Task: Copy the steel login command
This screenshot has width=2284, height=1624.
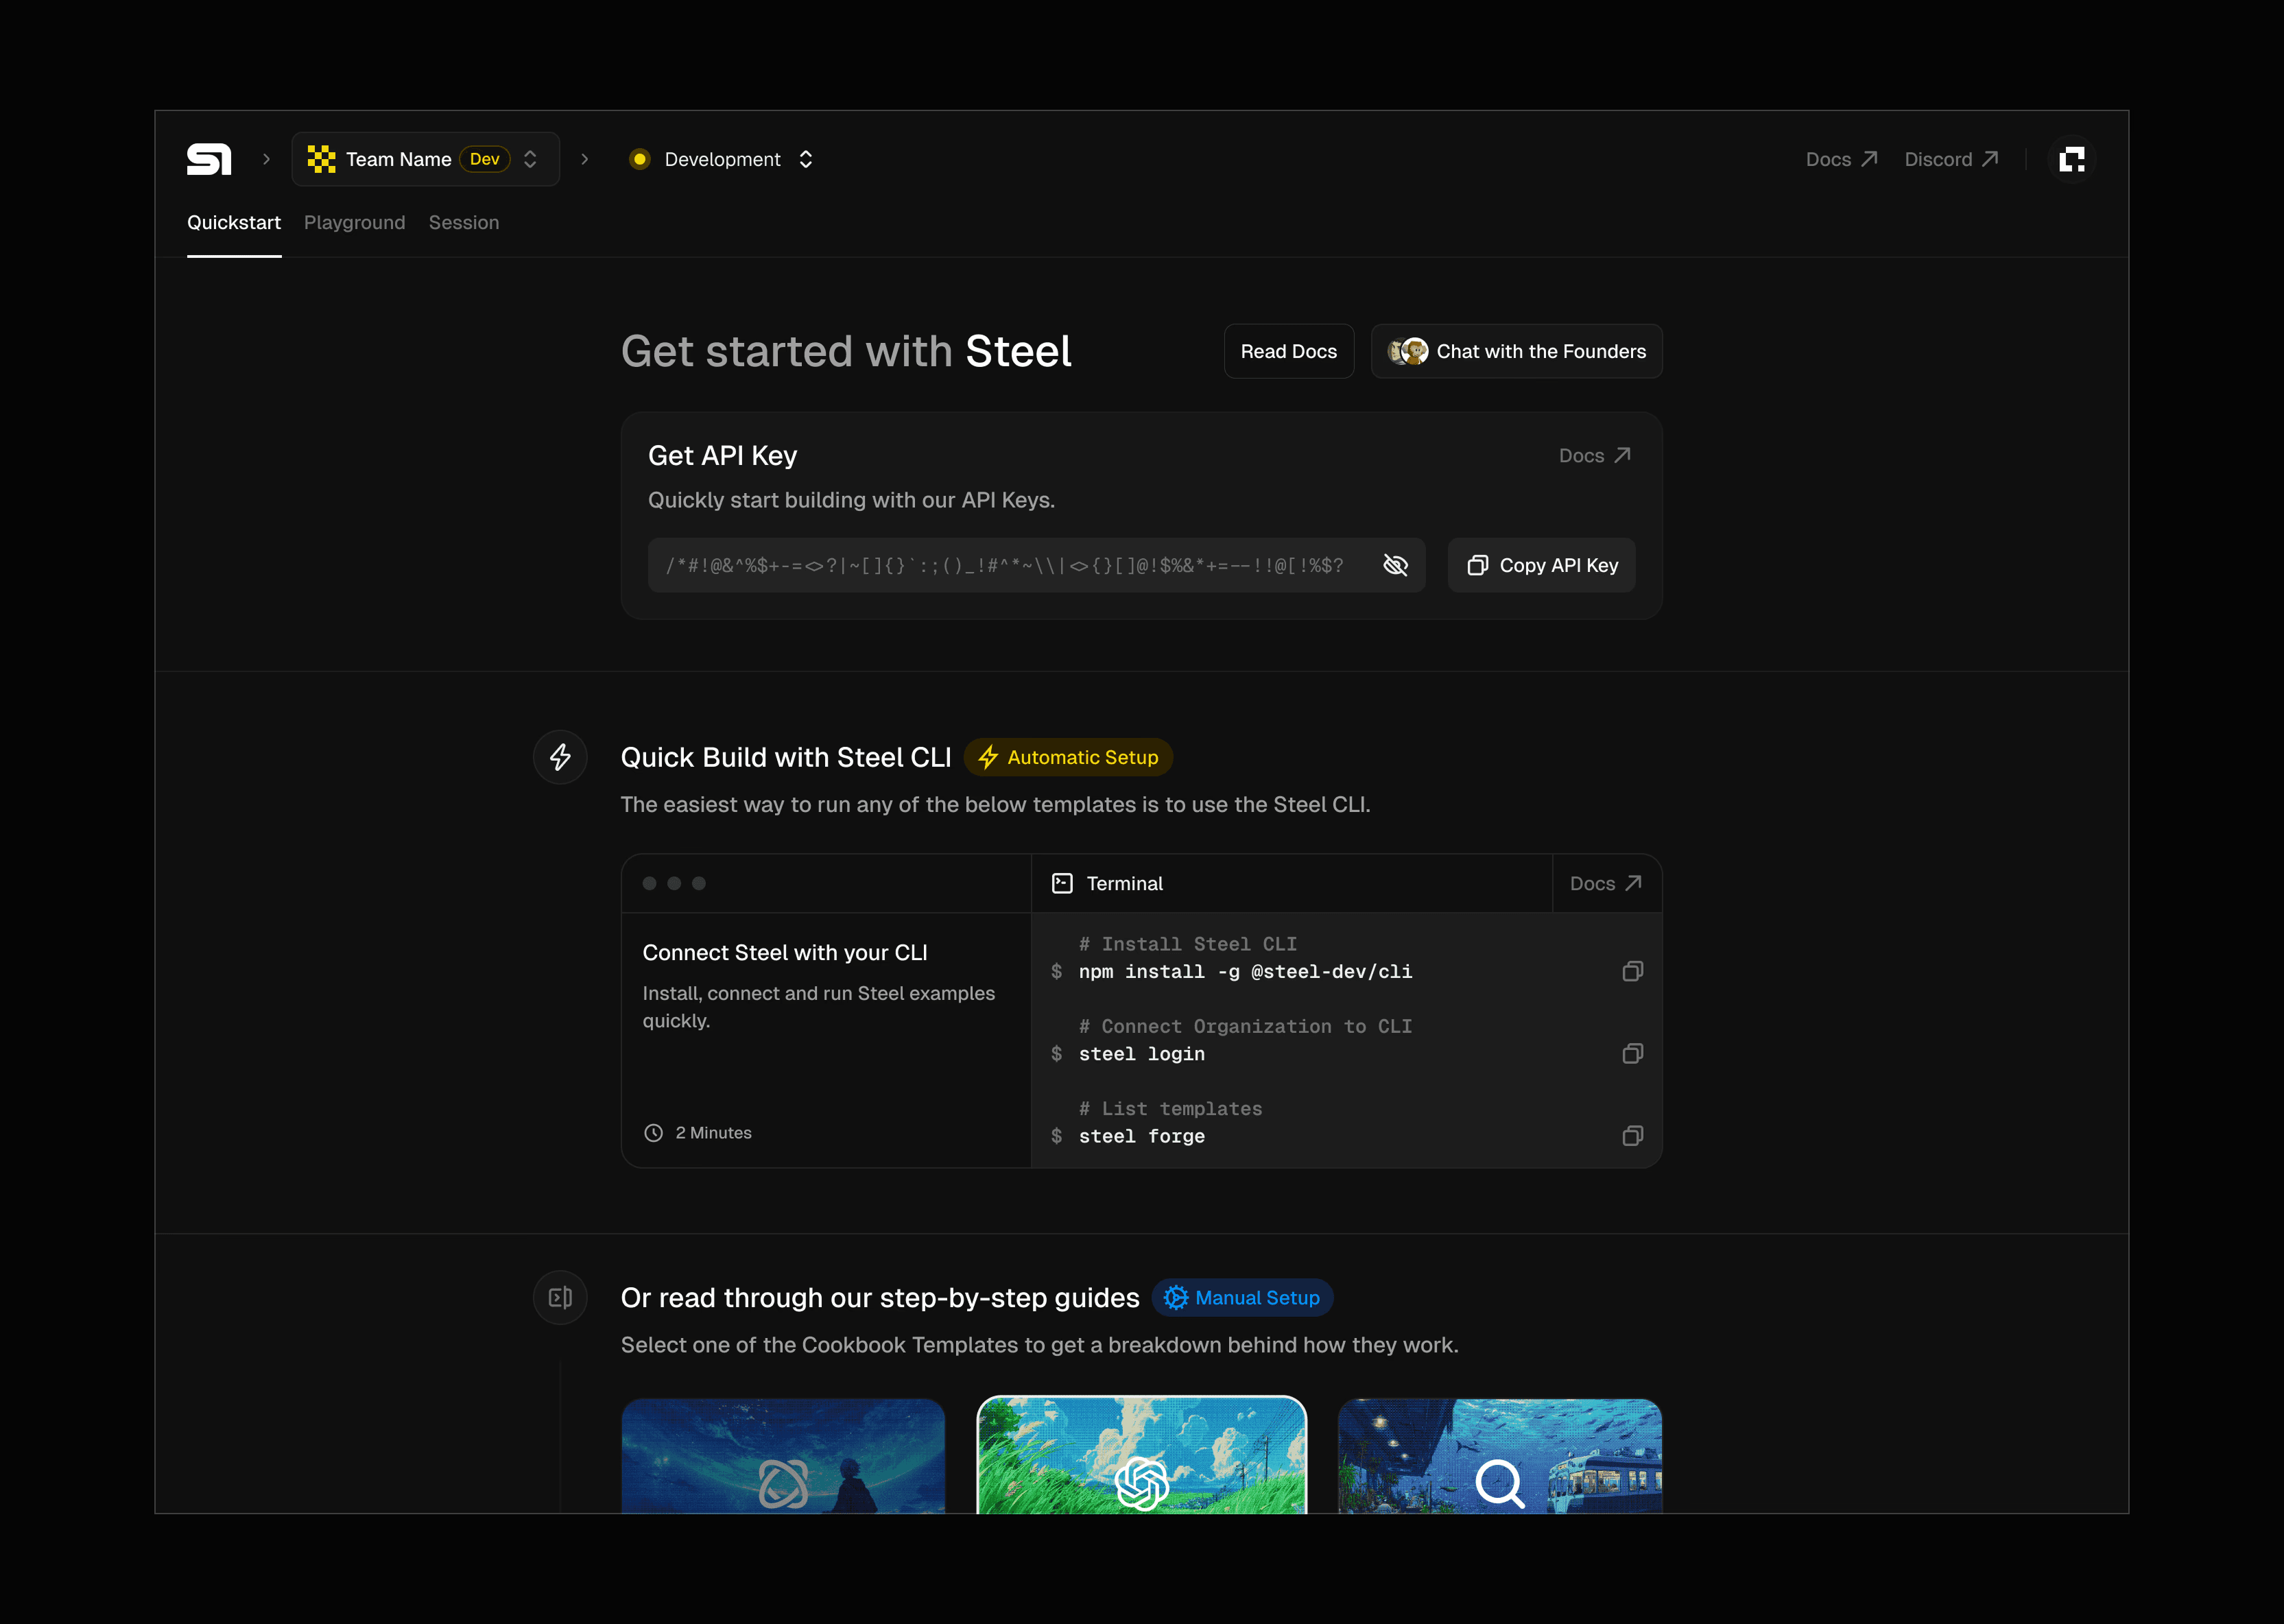Action: [x=1632, y=1053]
